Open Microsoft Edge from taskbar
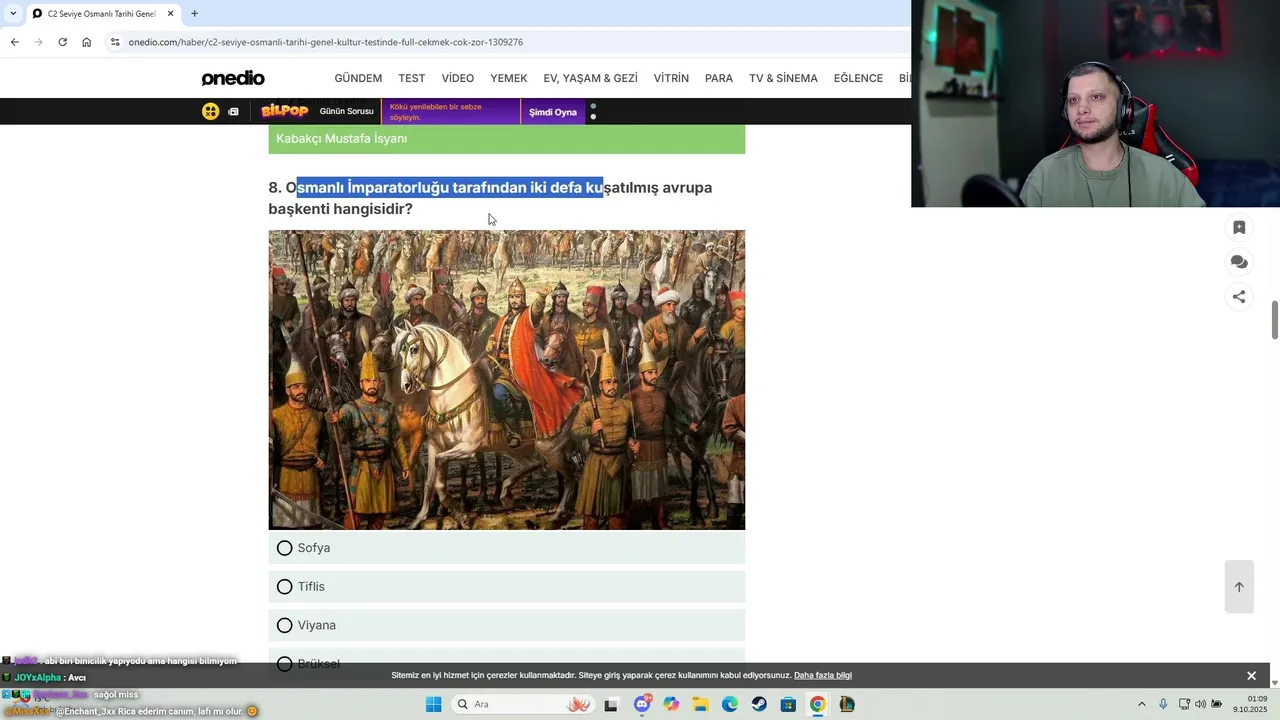Screen dimensions: 1280x720 (730, 704)
